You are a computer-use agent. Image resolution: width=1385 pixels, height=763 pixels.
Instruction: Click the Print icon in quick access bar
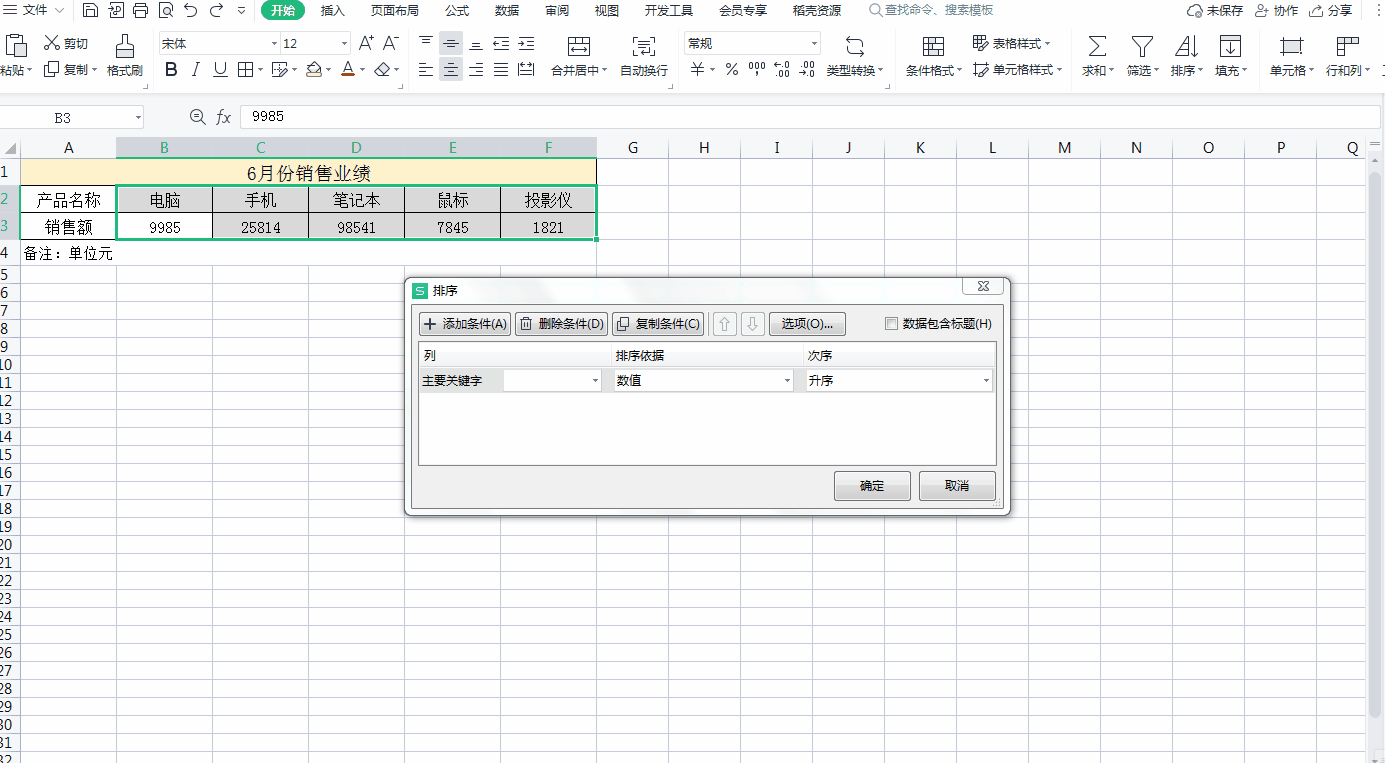(141, 11)
